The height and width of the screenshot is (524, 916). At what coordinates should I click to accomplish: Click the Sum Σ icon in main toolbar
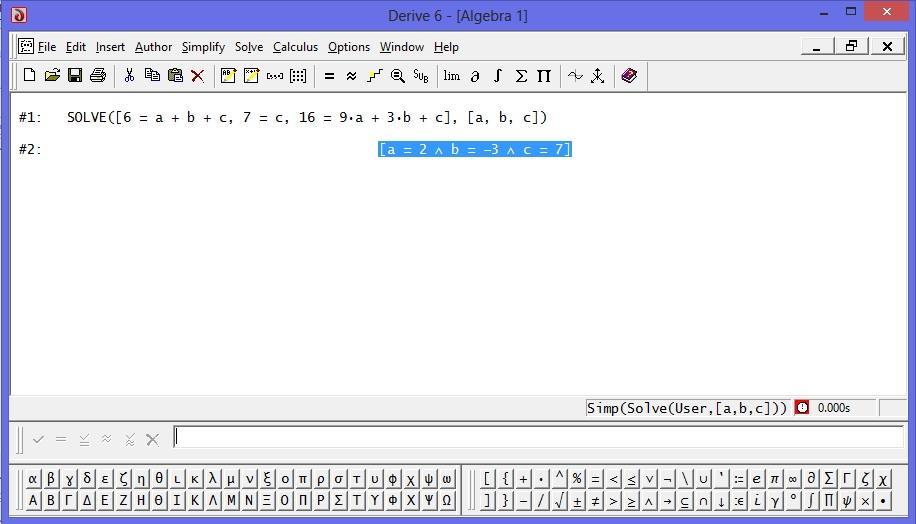pos(521,75)
